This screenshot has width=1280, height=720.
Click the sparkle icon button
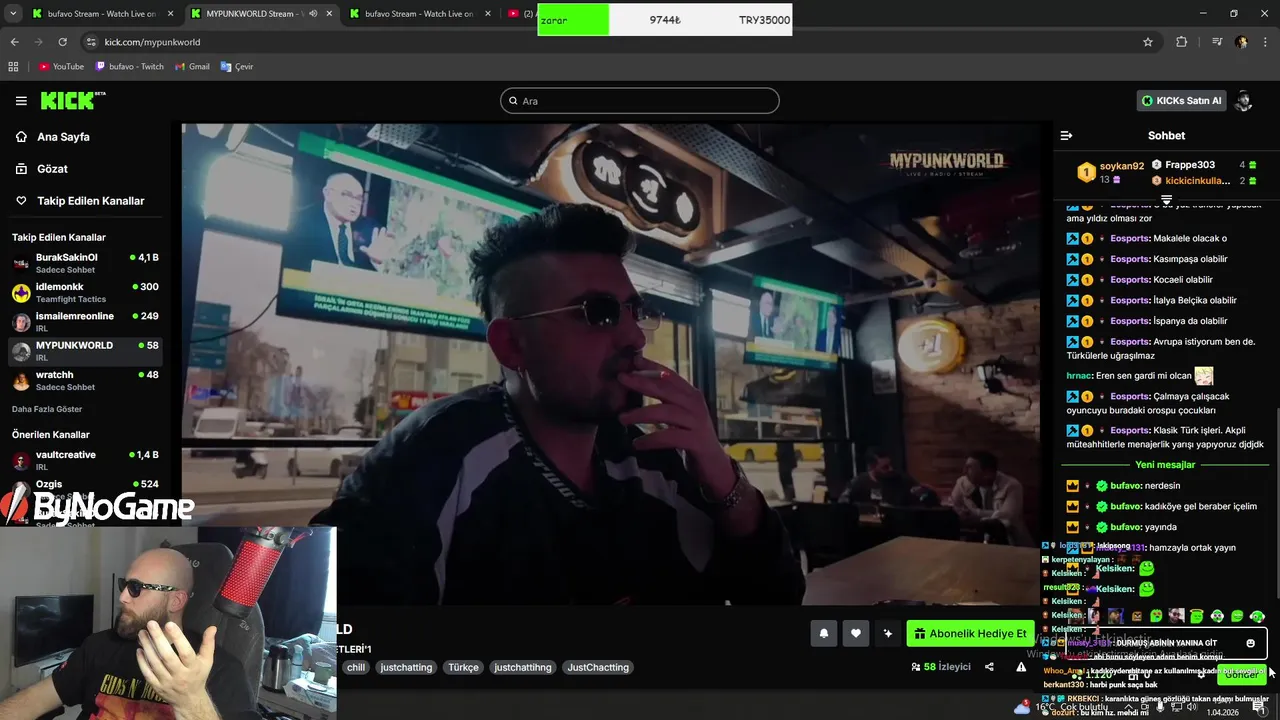[887, 633]
